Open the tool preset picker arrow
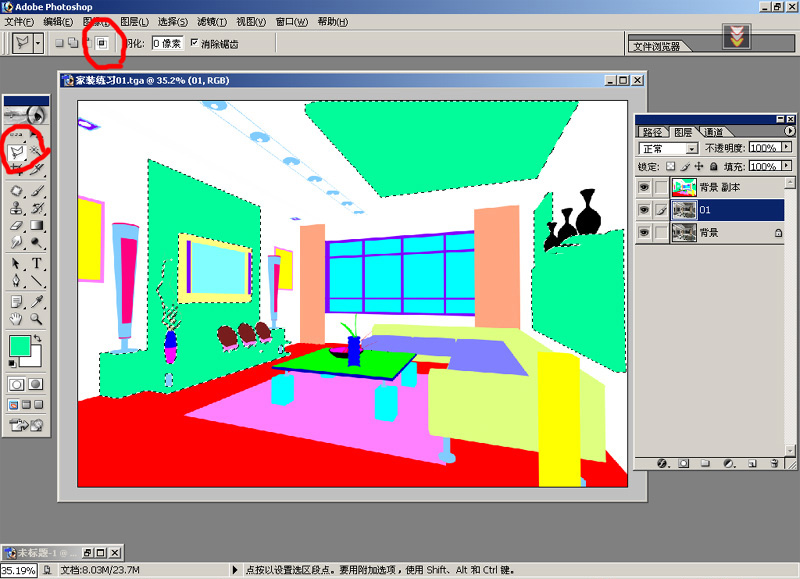800x579 pixels. 38,43
